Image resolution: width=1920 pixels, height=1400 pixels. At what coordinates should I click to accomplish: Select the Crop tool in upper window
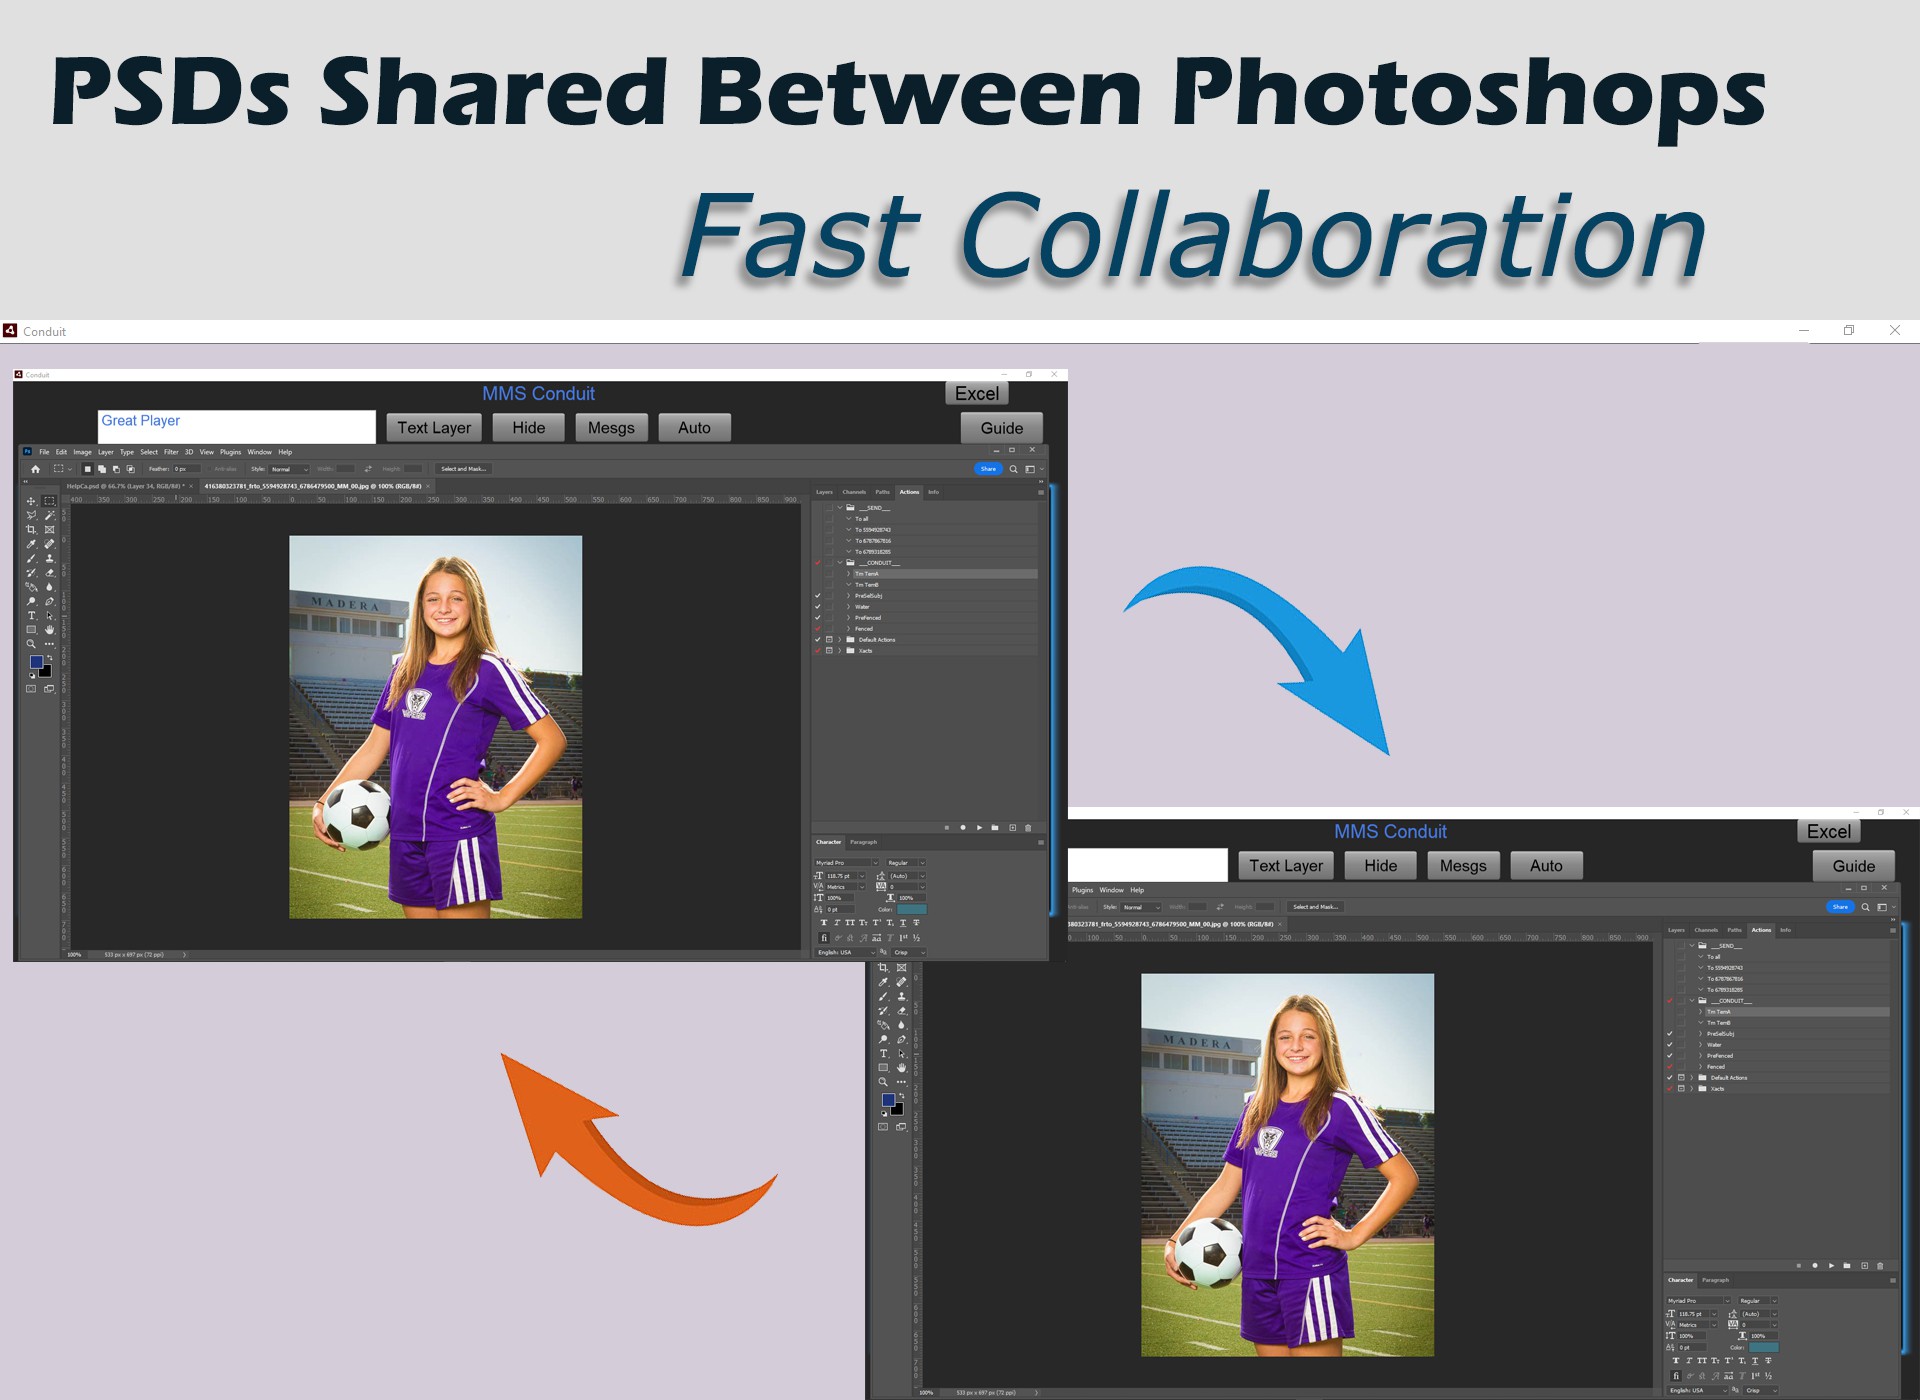[x=31, y=530]
